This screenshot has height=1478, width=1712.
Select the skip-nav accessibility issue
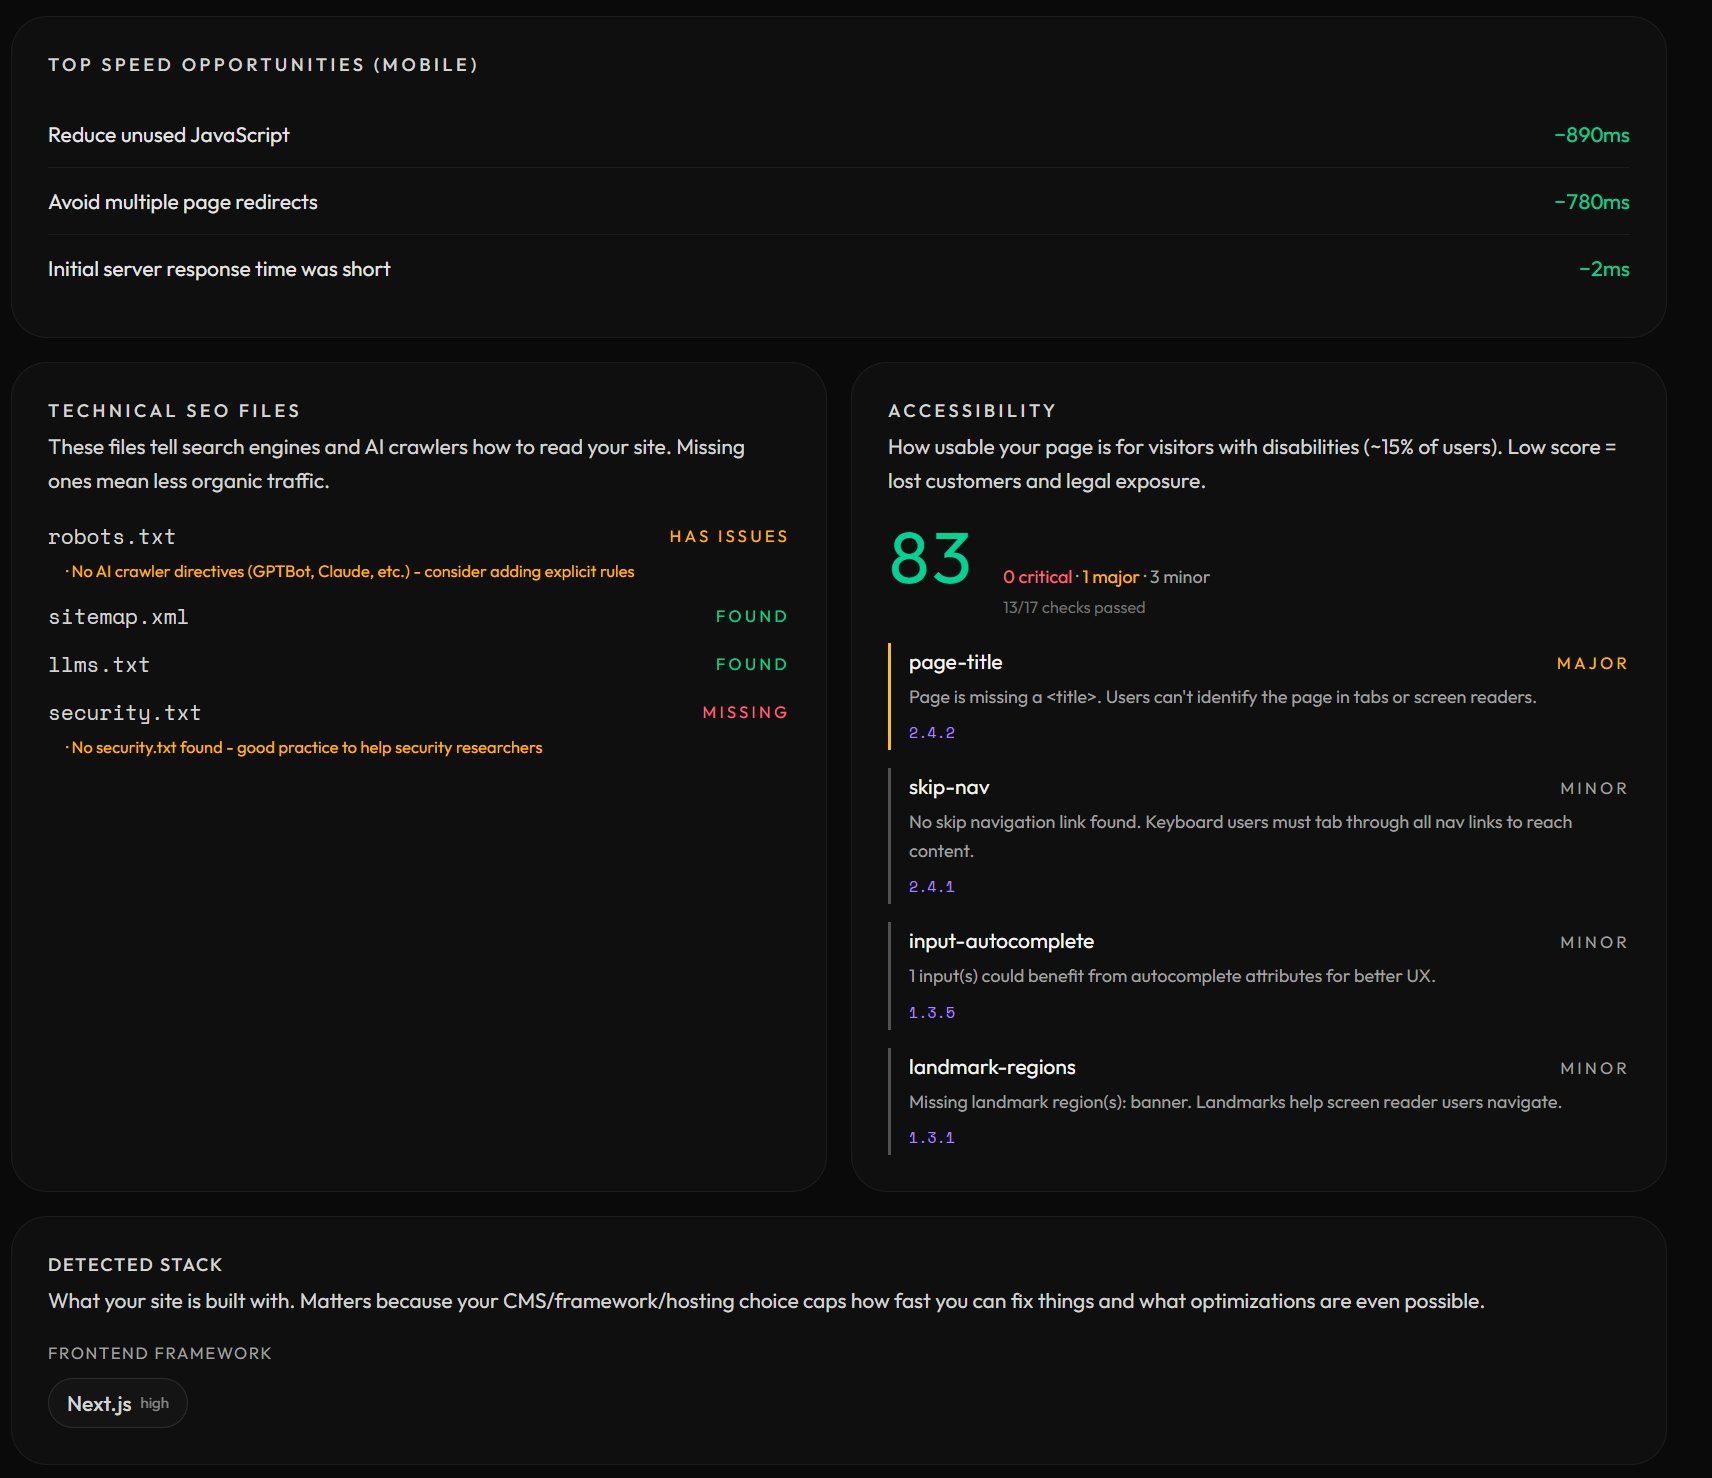[949, 787]
